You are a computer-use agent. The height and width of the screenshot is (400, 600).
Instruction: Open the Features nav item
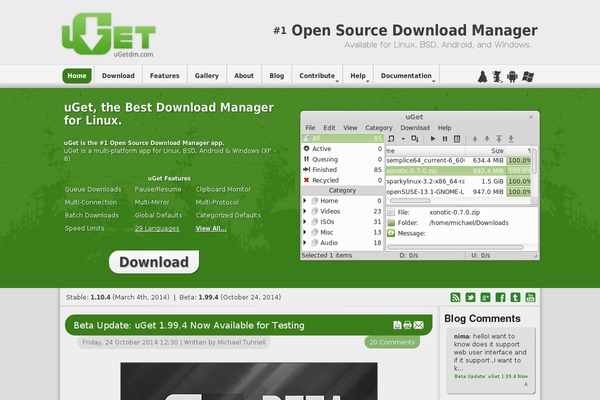[x=165, y=76]
